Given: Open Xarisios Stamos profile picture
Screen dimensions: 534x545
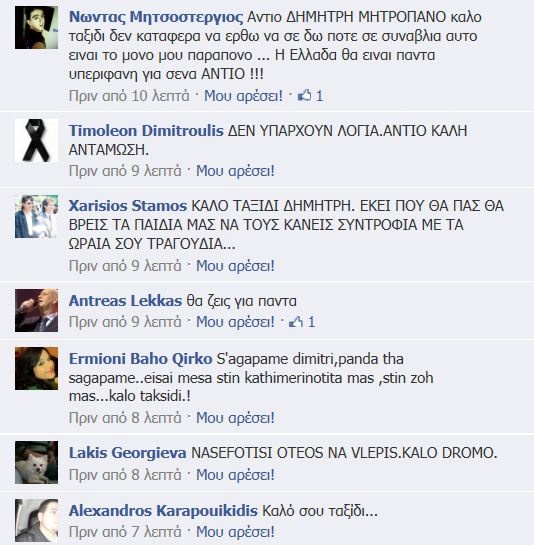Looking at the screenshot, I should point(37,217).
